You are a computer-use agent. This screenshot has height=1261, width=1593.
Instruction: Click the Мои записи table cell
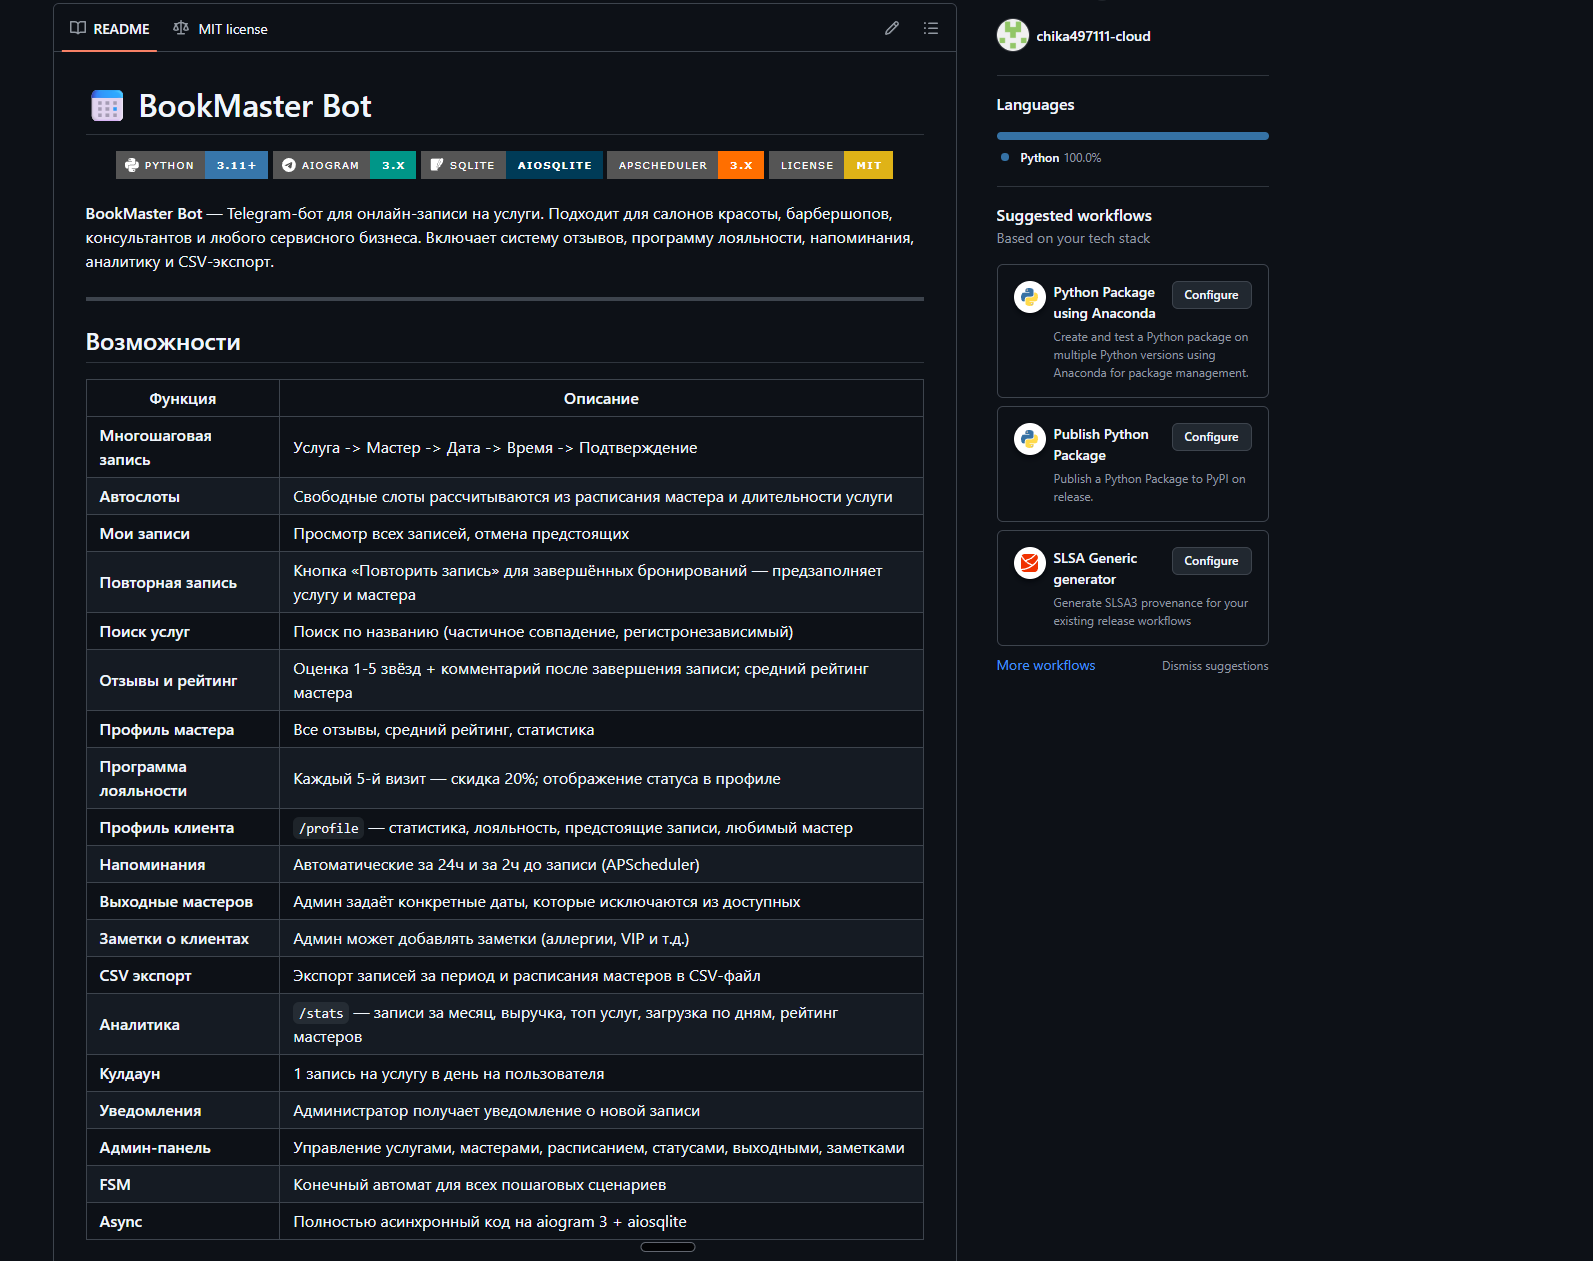coord(183,533)
